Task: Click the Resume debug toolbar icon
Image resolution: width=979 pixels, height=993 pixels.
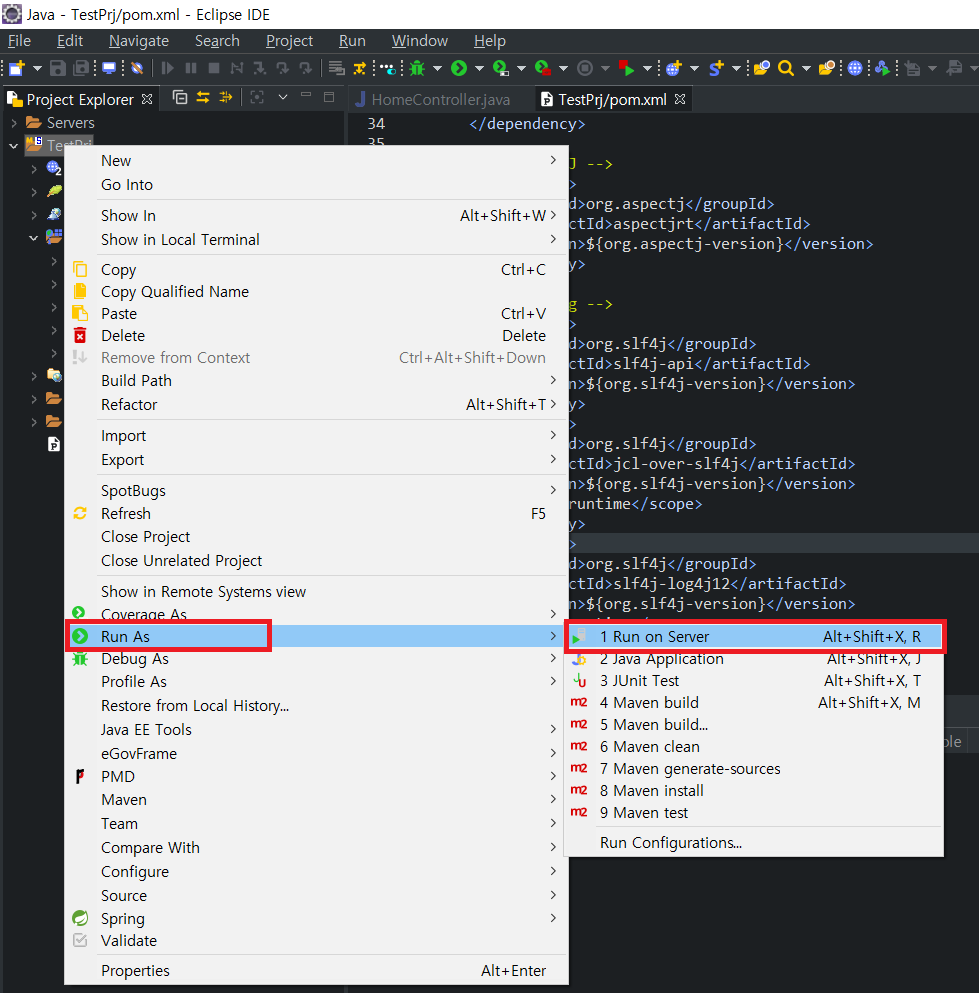Action: click(167, 68)
